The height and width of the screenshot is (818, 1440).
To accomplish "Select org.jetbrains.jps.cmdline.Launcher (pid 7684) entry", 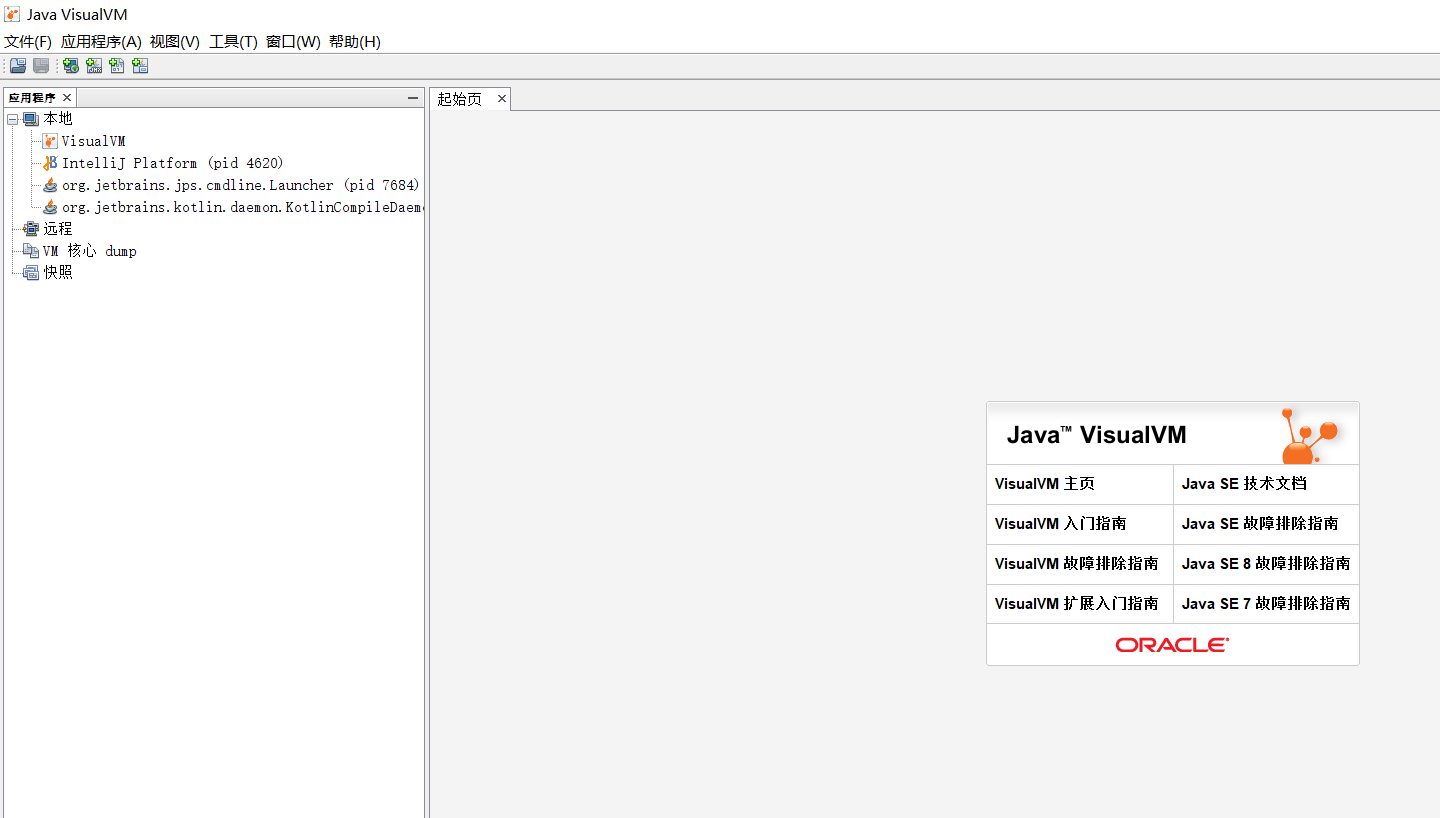I will tap(241, 185).
